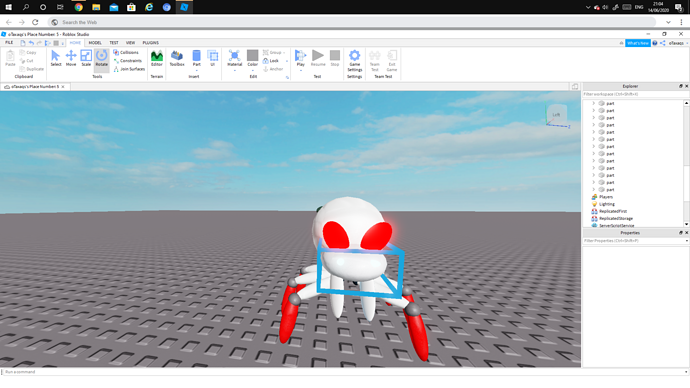Duplicate the selected object
Screen dimensions: 690x388
point(32,69)
